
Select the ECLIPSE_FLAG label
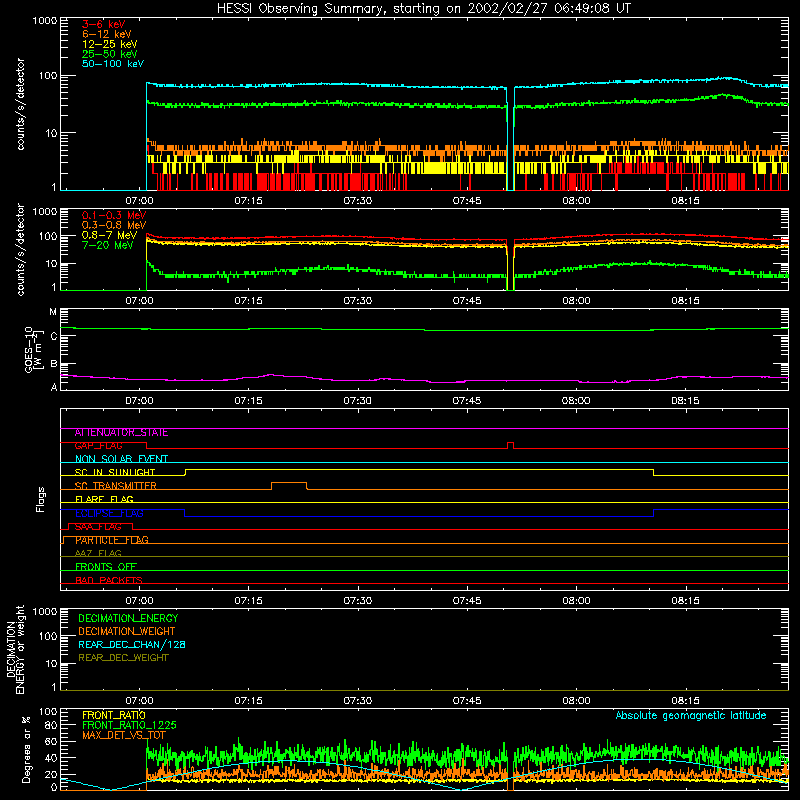[x=109, y=513]
